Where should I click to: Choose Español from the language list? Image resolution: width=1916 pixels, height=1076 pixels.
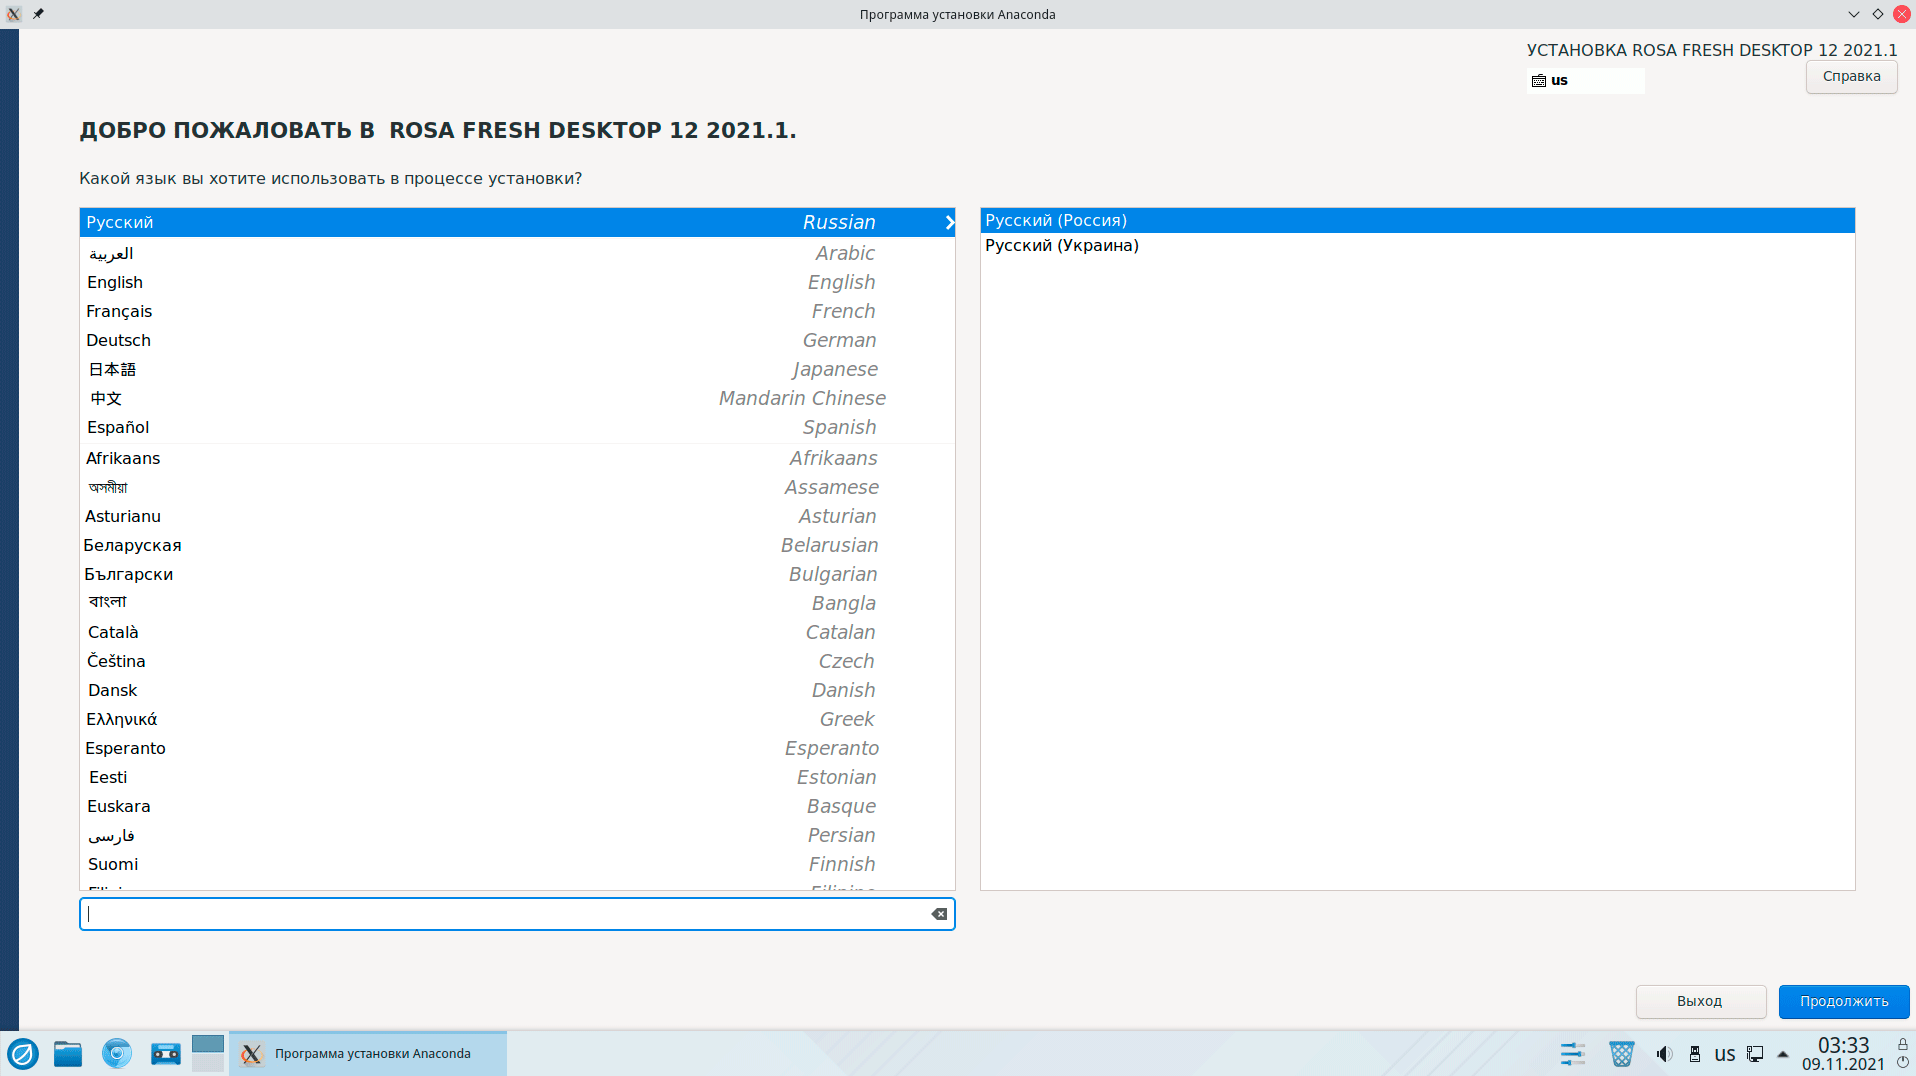coord(517,427)
